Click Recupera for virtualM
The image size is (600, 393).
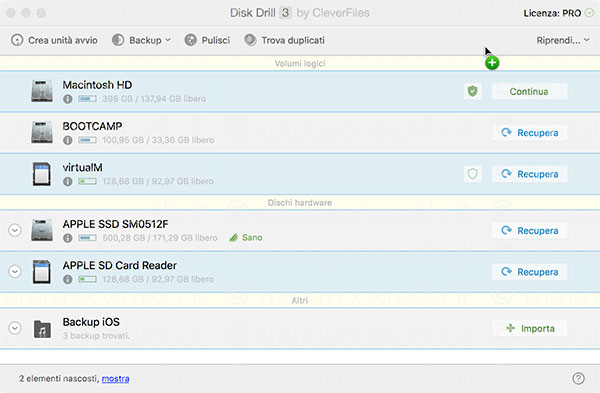529,174
